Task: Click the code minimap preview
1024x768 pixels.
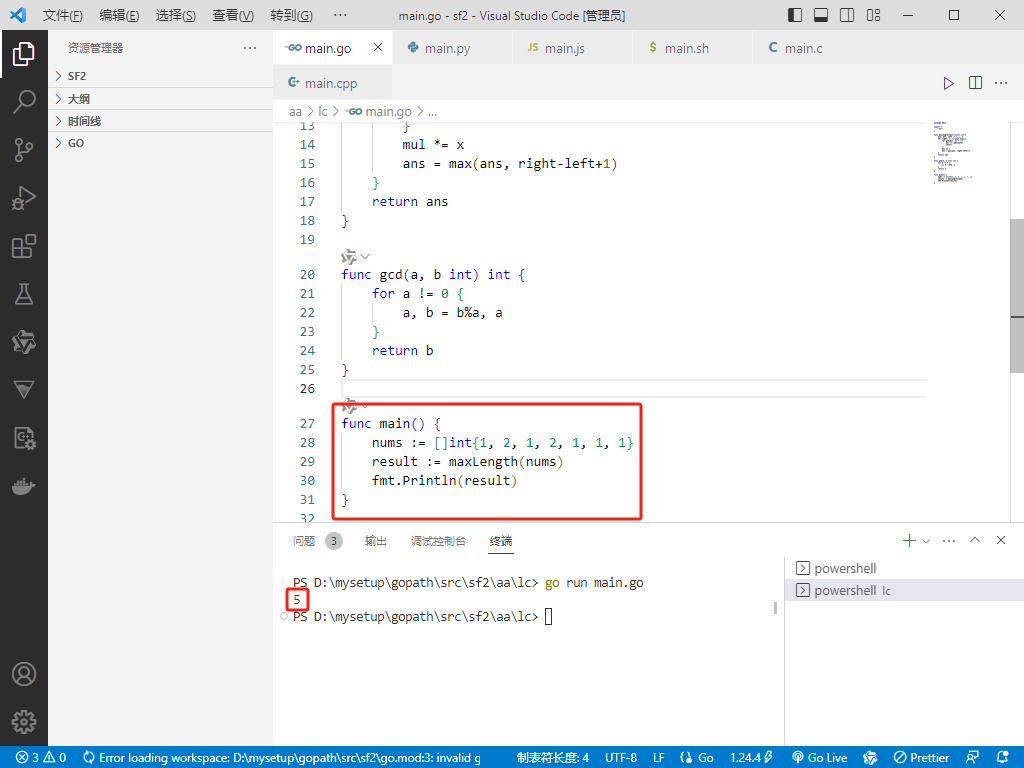Action: pos(953,152)
